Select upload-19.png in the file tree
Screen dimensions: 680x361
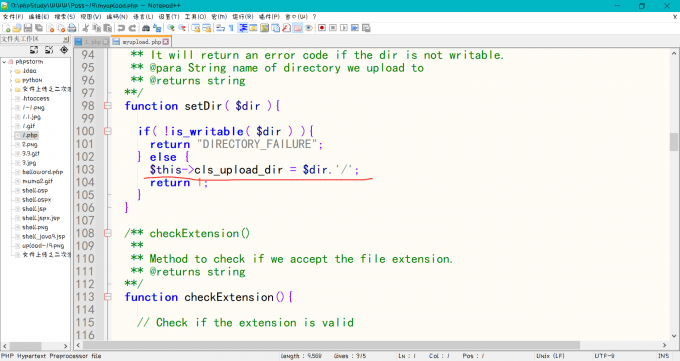43,246
